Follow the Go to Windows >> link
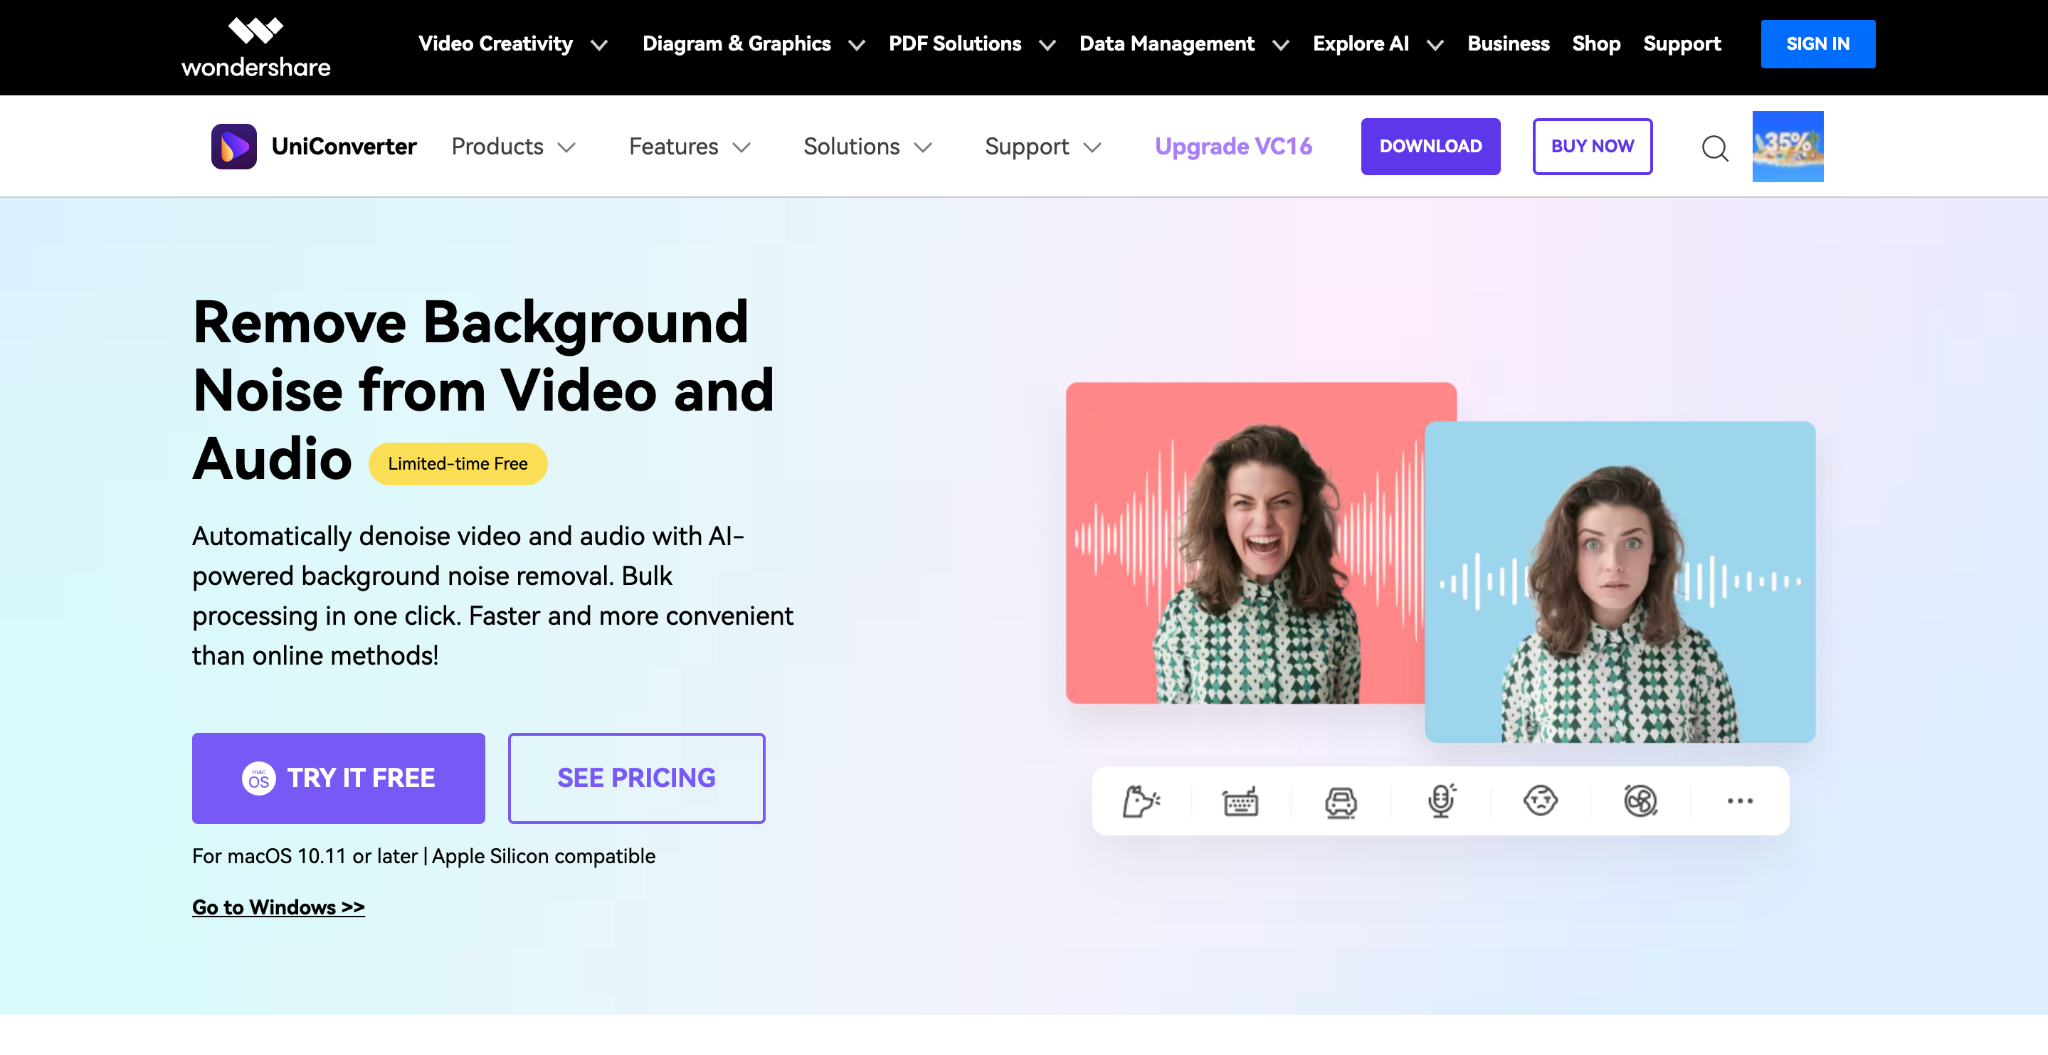This screenshot has width=2048, height=1055. point(278,907)
